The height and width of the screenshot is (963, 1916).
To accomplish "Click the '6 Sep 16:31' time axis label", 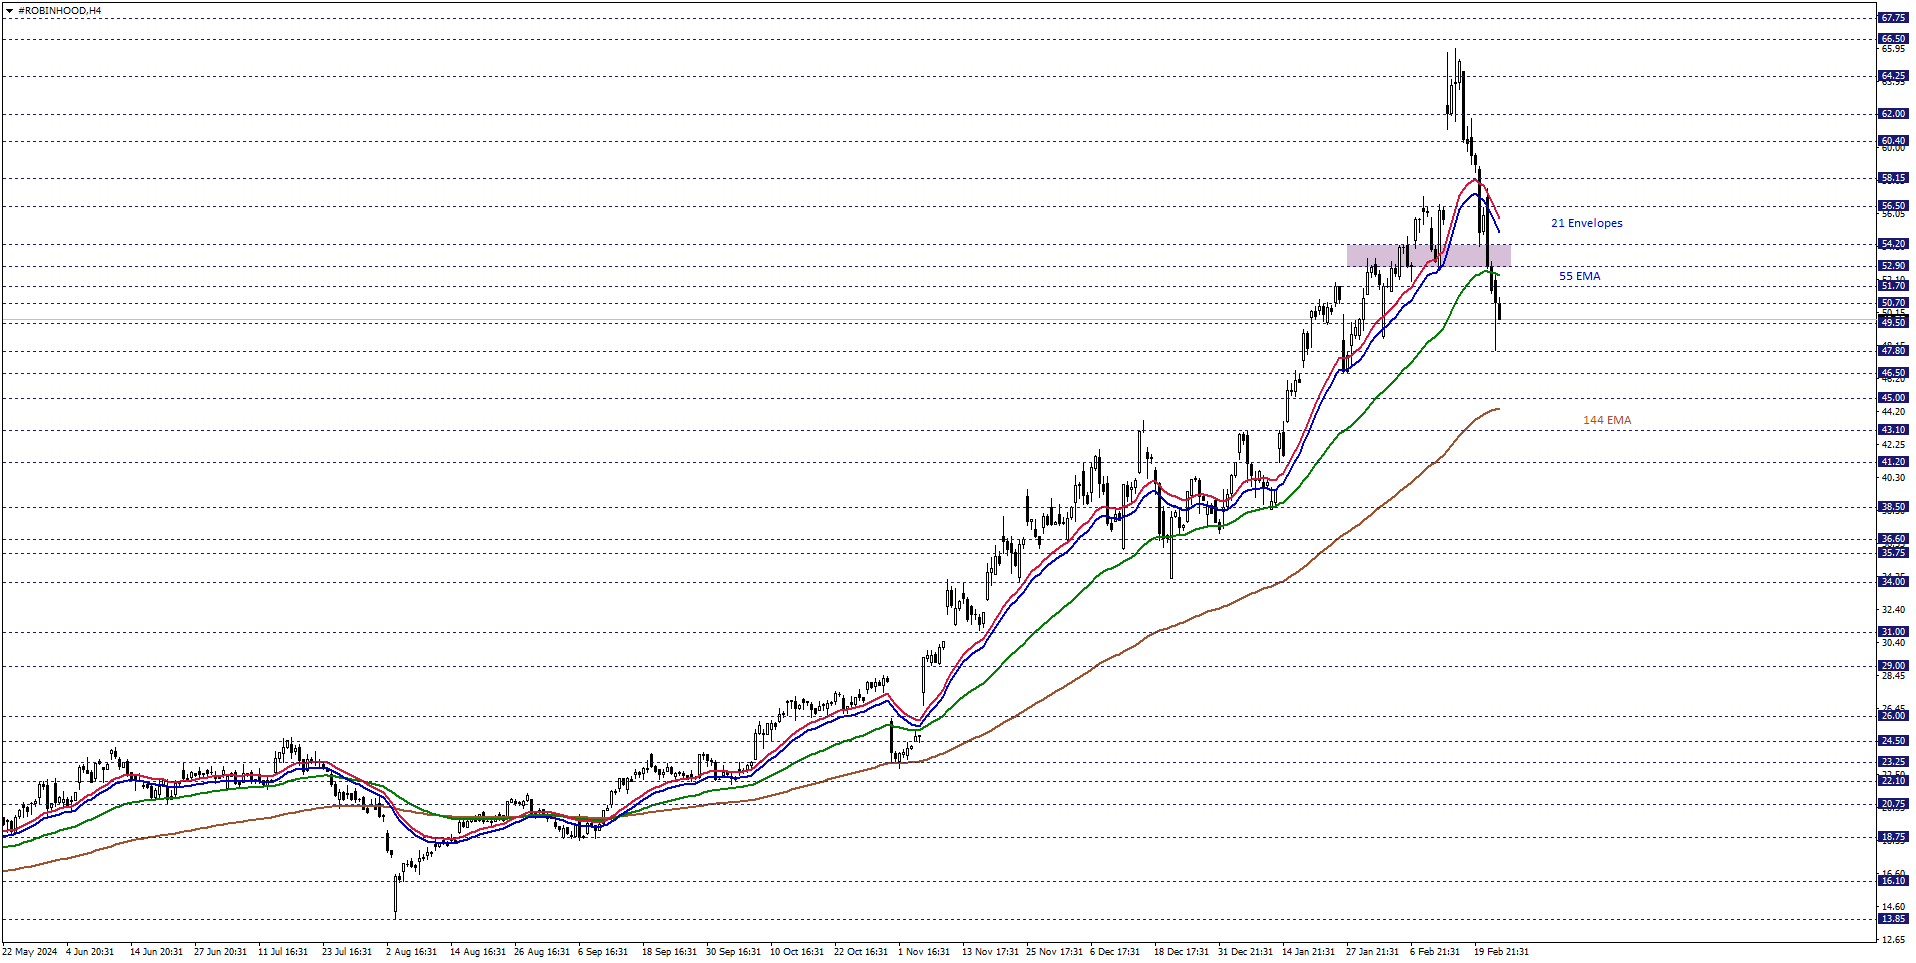I will pyautogui.click(x=603, y=952).
